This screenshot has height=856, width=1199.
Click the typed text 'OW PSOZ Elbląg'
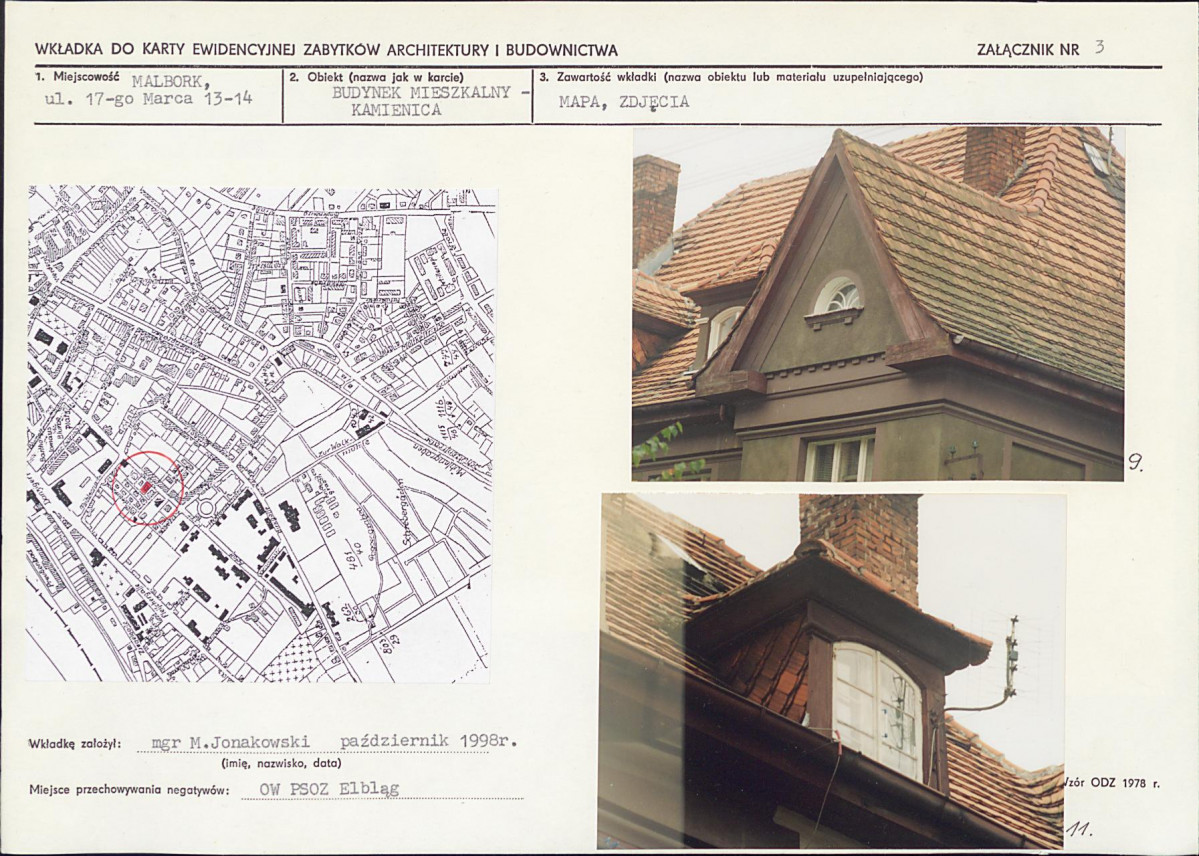pos(329,789)
